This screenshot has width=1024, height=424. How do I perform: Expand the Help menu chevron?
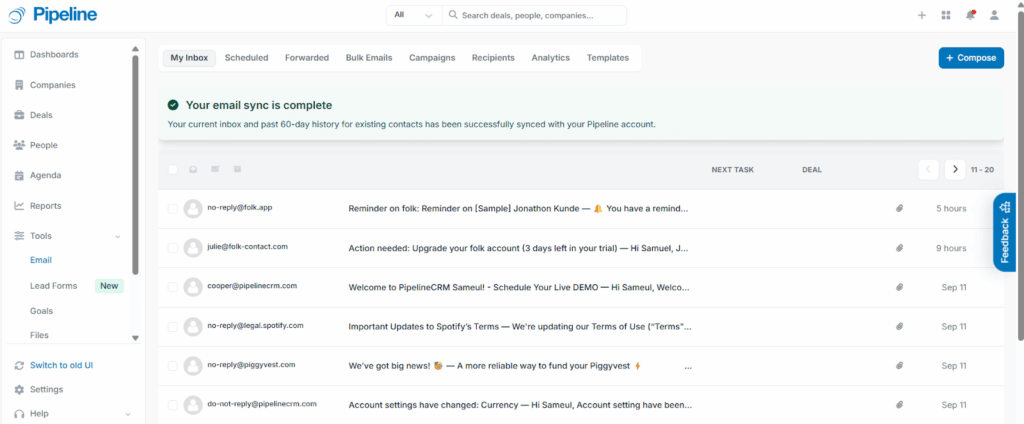127,414
